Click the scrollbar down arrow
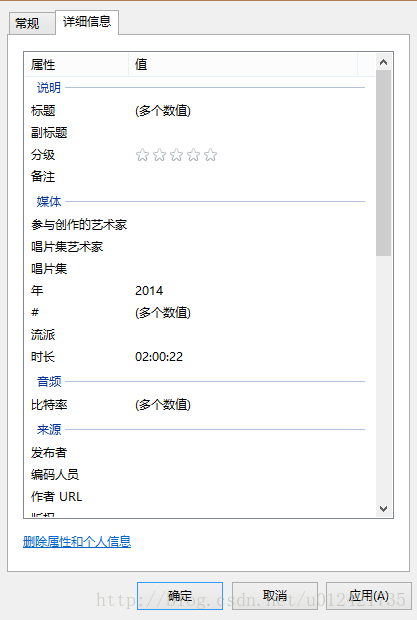Image resolution: width=417 pixels, height=620 pixels. (383, 508)
